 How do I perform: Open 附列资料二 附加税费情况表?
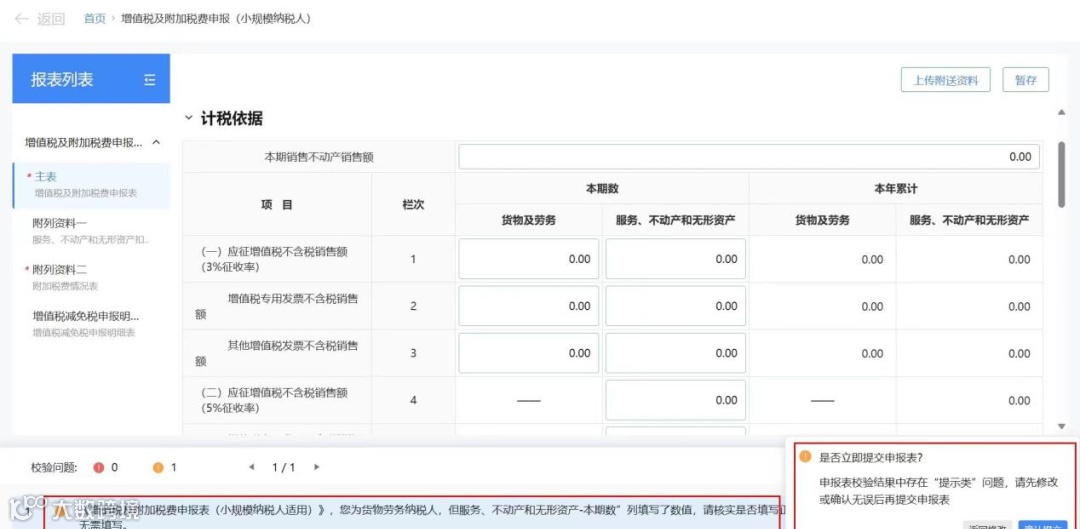pos(91,277)
